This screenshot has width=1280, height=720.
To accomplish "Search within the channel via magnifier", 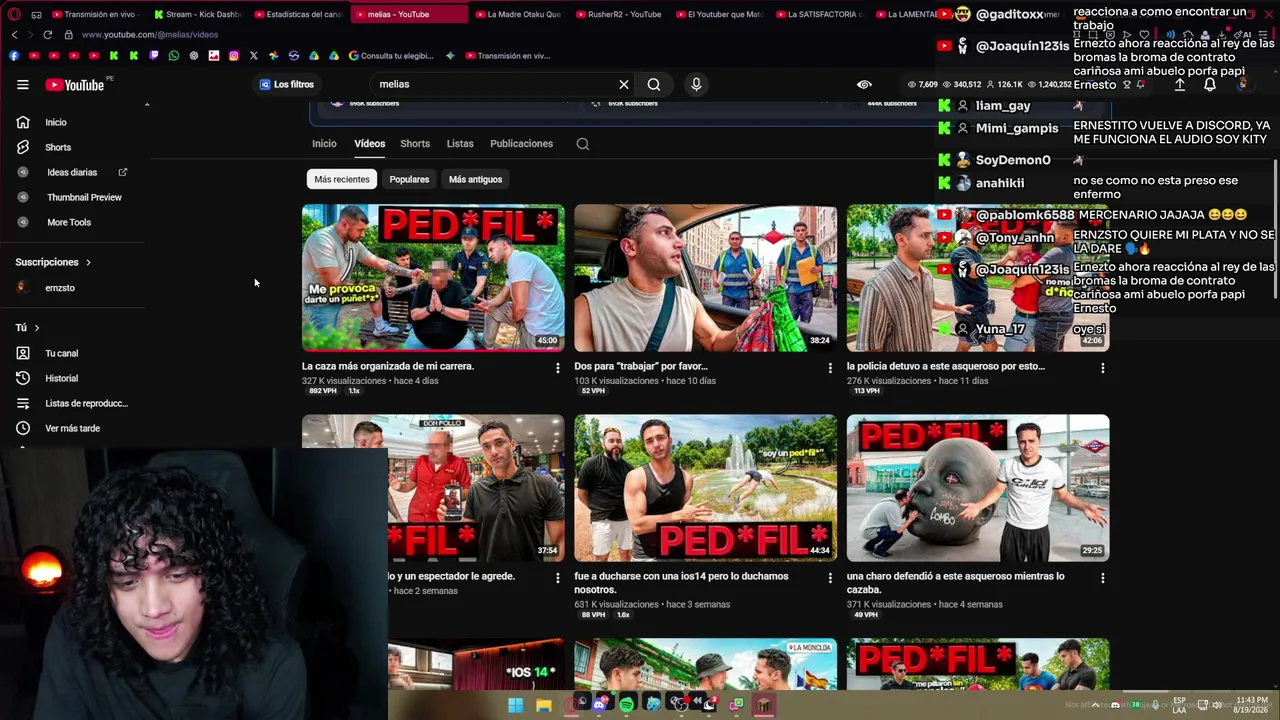I will click(583, 144).
